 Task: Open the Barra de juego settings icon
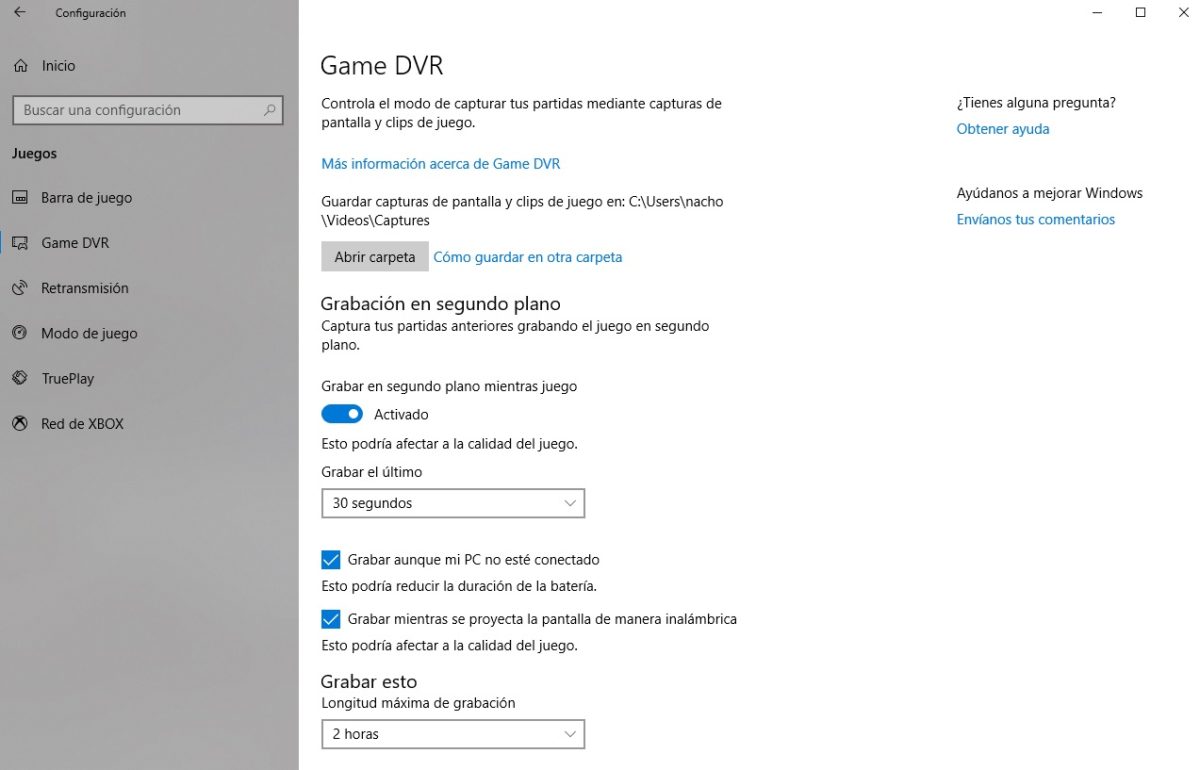(21, 197)
